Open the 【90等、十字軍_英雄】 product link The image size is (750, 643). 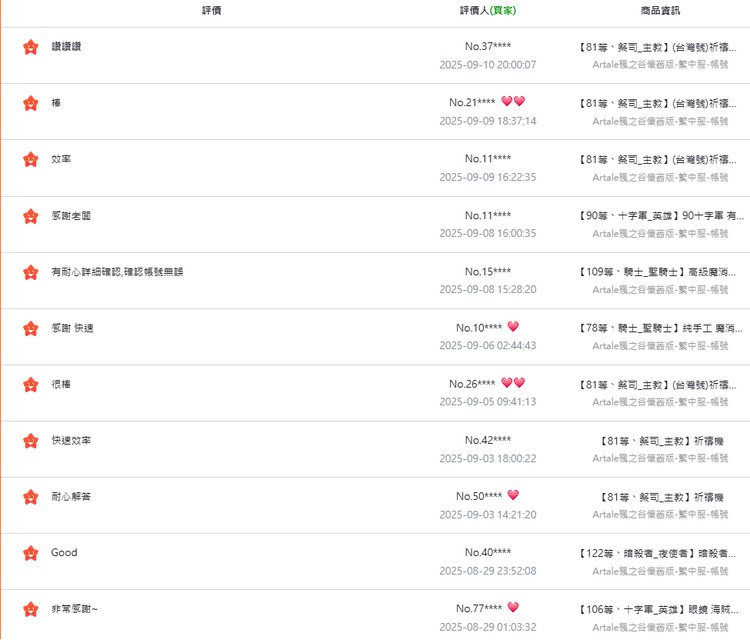pyautogui.click(x=662, y=216)
